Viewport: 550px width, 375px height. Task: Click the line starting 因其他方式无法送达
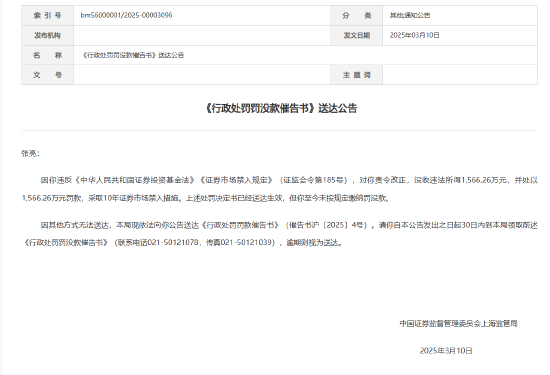[x=289, y=225]
